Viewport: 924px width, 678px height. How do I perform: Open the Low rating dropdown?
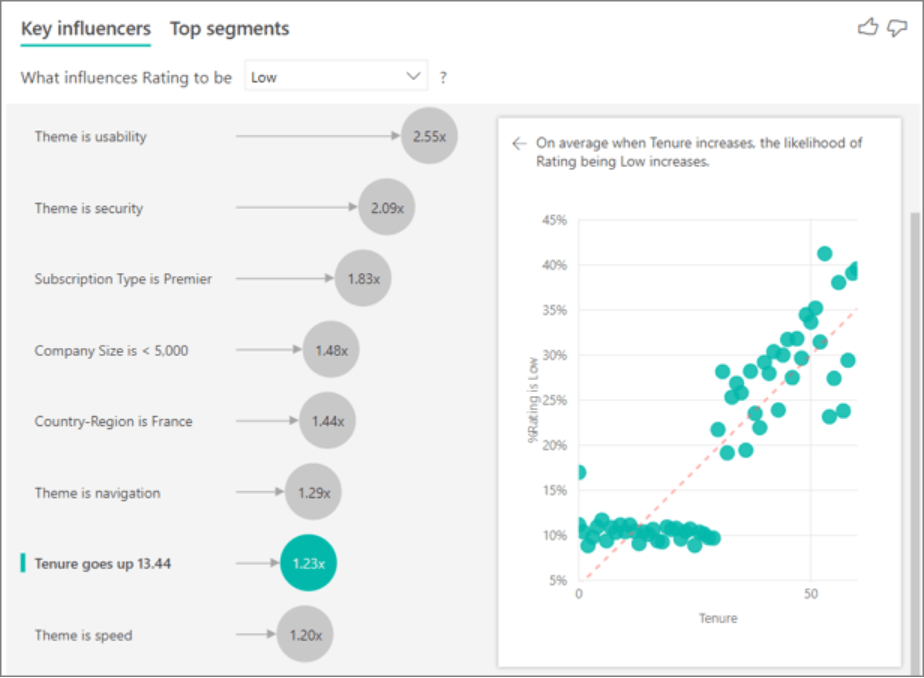336,76
